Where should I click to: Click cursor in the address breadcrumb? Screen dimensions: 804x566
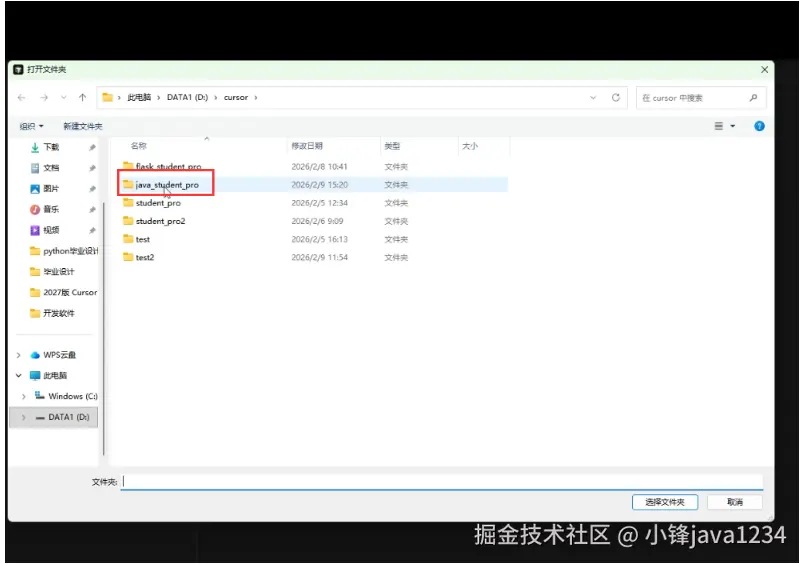point(236,97)
